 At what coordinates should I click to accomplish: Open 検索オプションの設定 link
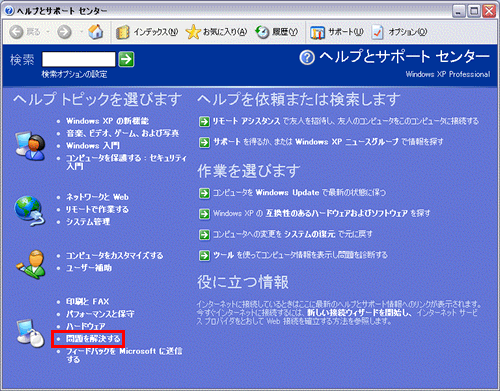74,74
